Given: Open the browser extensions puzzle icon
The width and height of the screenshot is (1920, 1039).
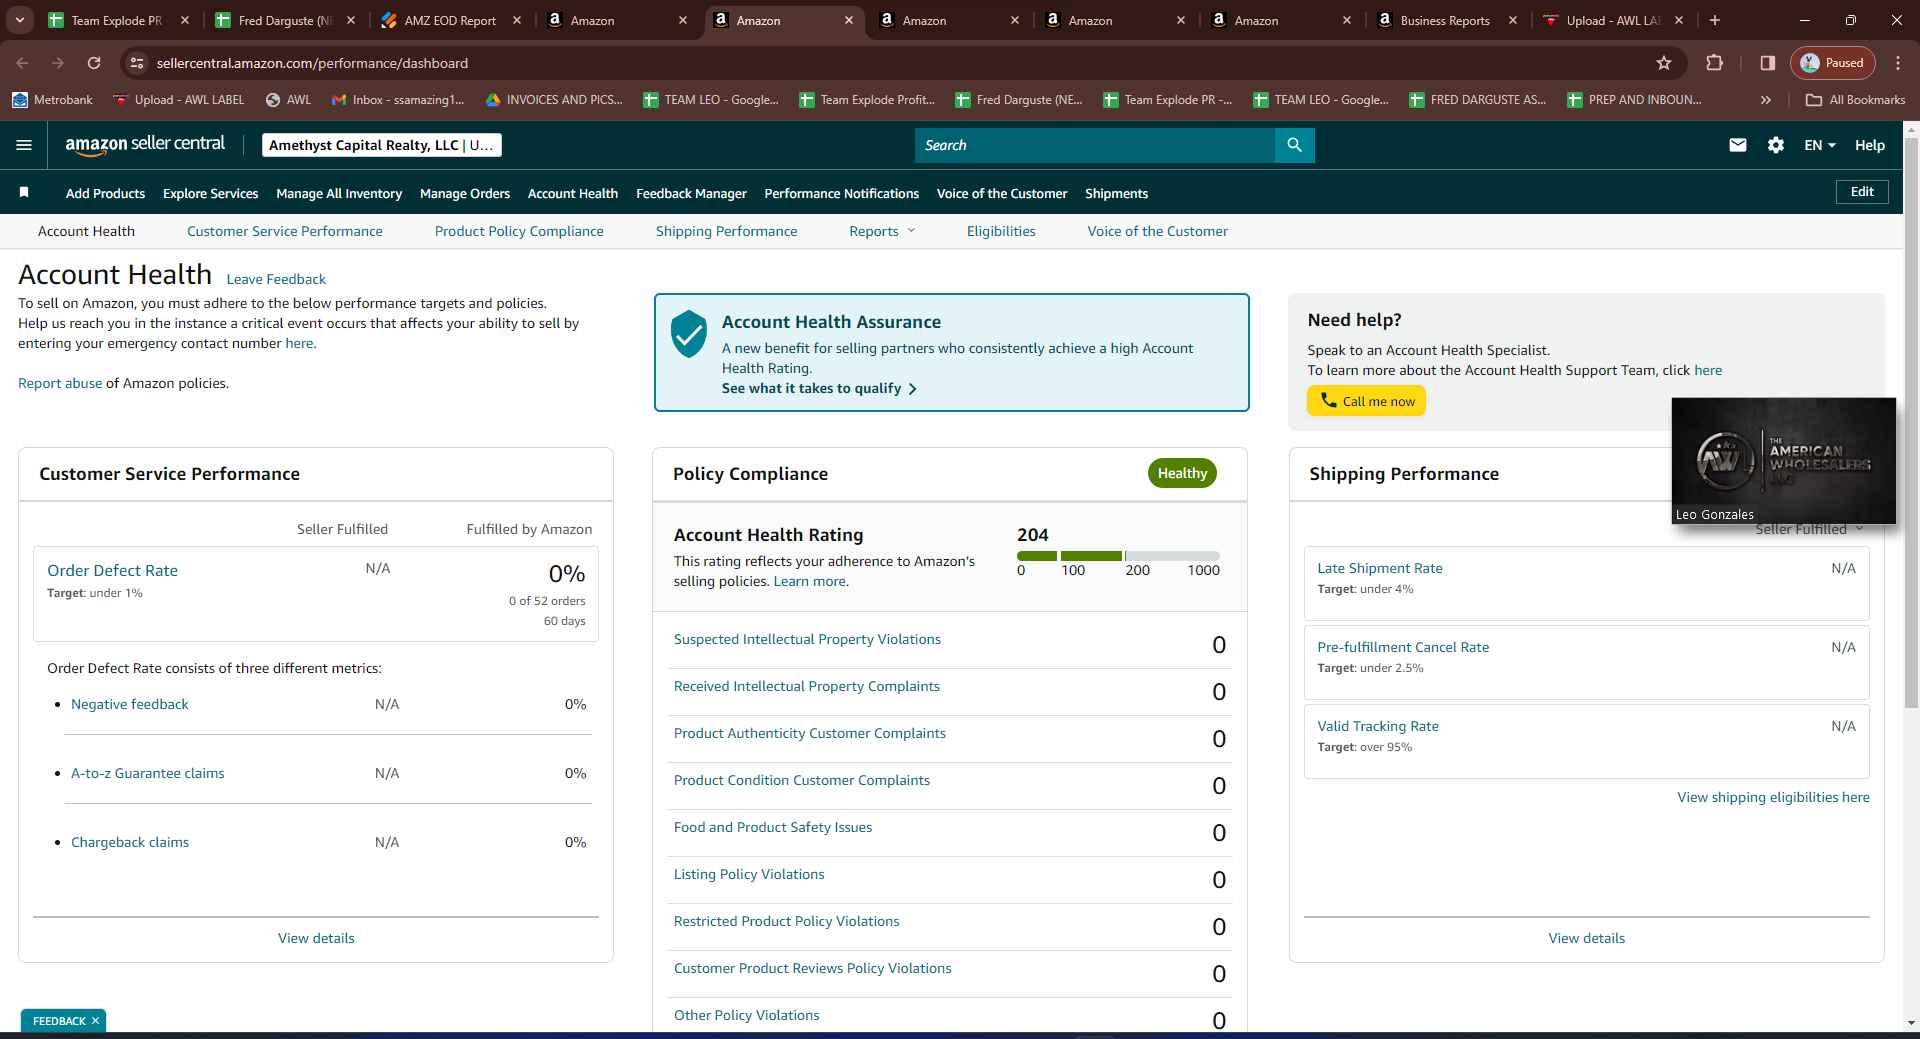Looking at the screenshot, I should (1714, 63).
